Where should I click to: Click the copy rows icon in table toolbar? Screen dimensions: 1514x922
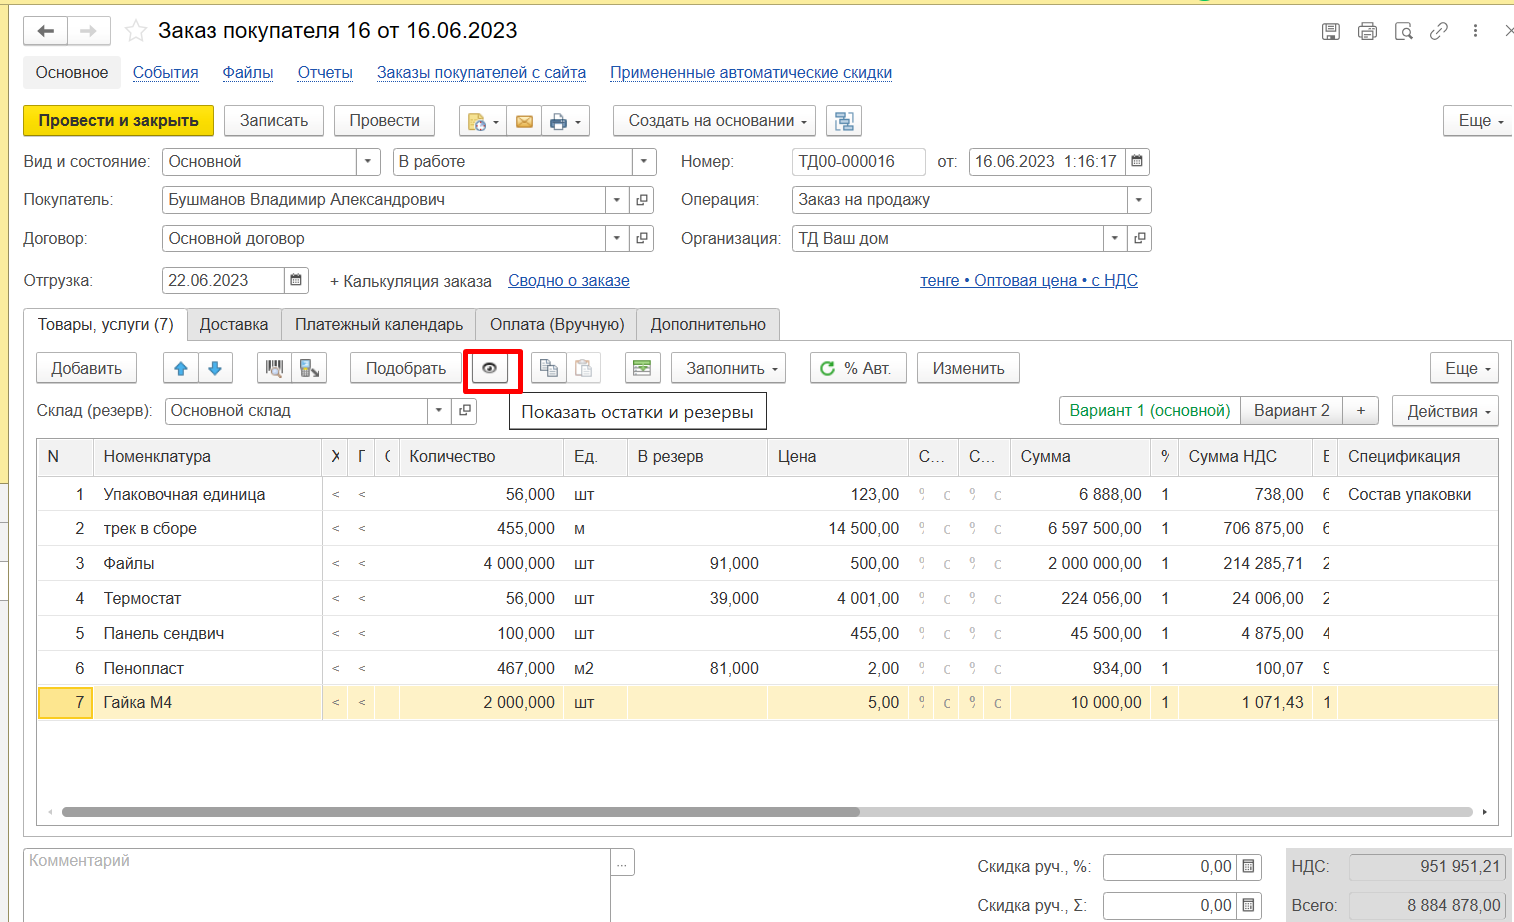pyautogui.click(x=549, y=369)
